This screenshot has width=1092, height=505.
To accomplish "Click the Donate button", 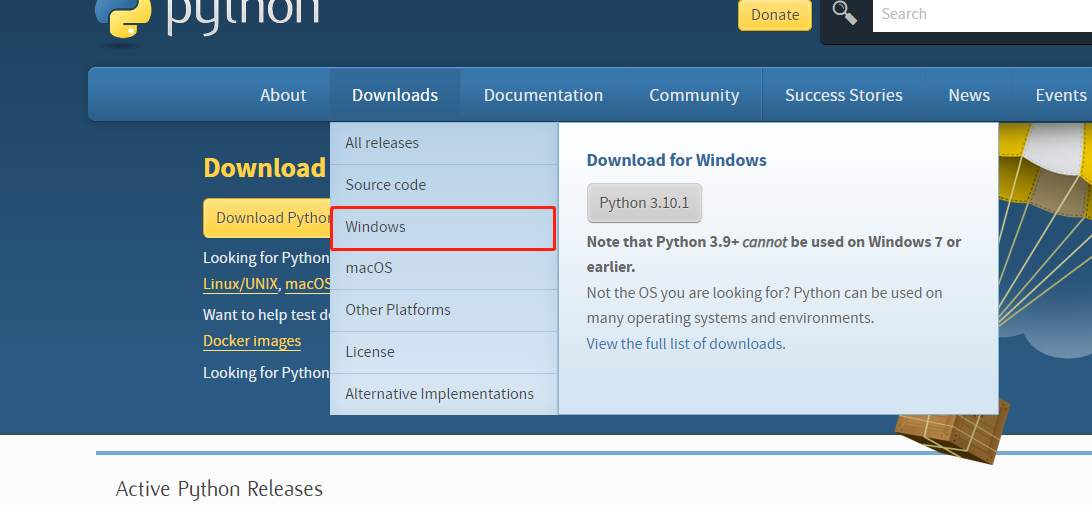I will click(775, 15).
